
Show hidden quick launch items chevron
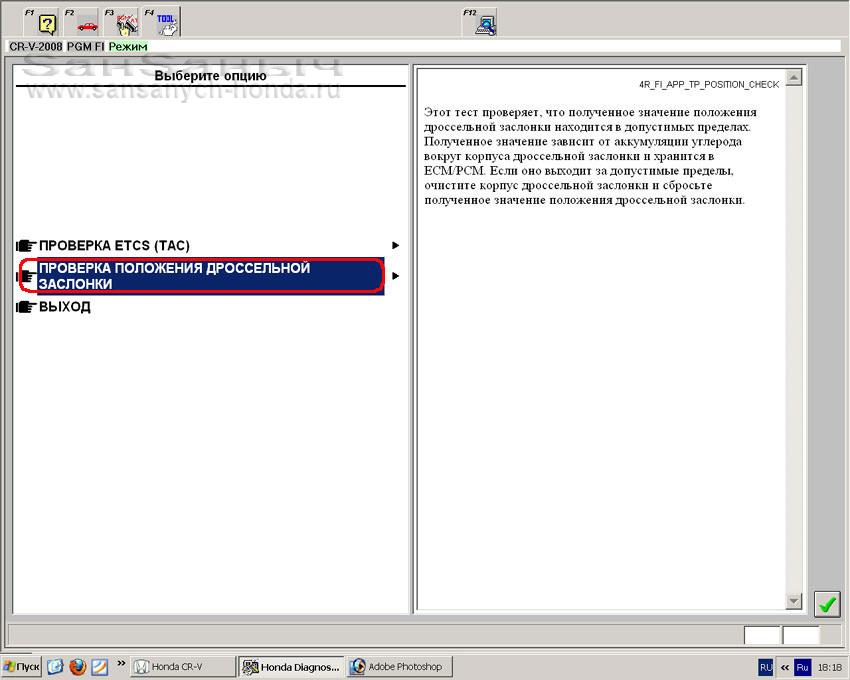pos(122,664)
